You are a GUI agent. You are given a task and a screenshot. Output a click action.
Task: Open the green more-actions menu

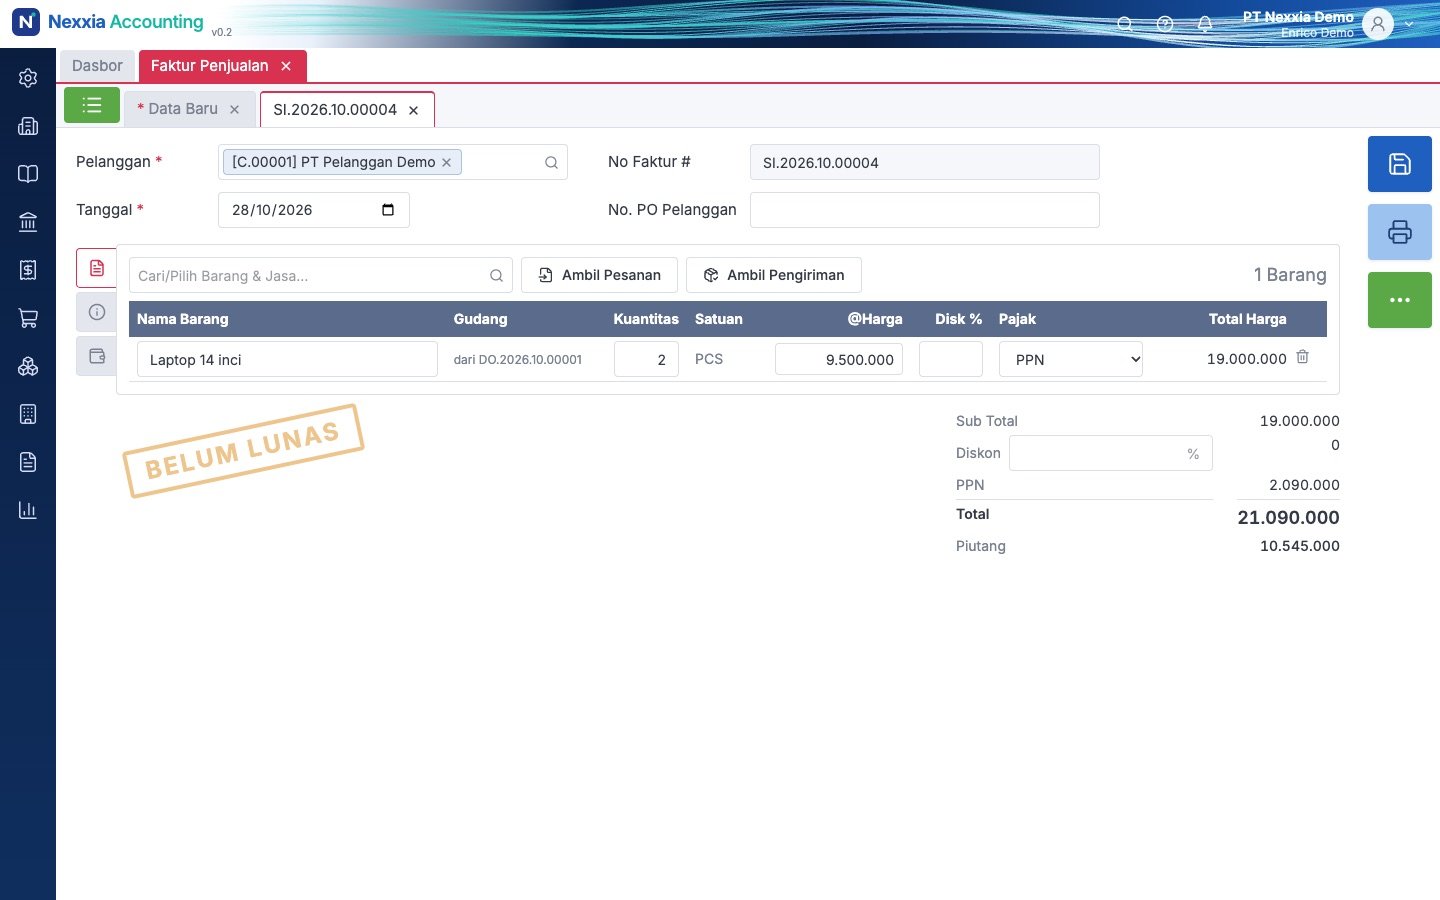pos(1400,300)
